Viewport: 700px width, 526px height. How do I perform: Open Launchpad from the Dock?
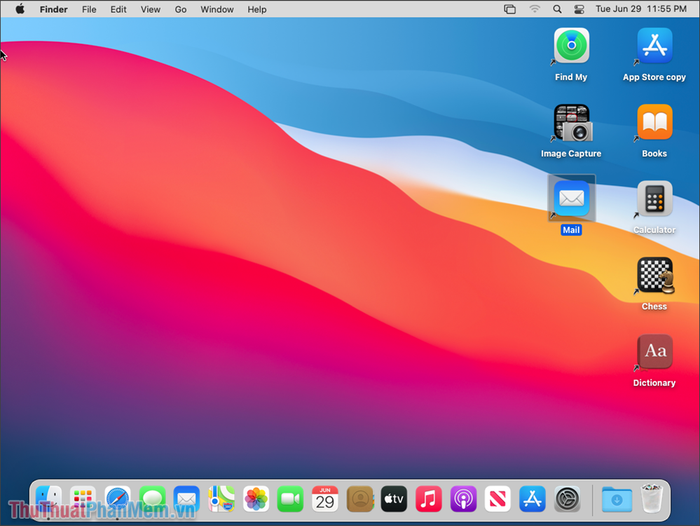[x=83, y=499]
